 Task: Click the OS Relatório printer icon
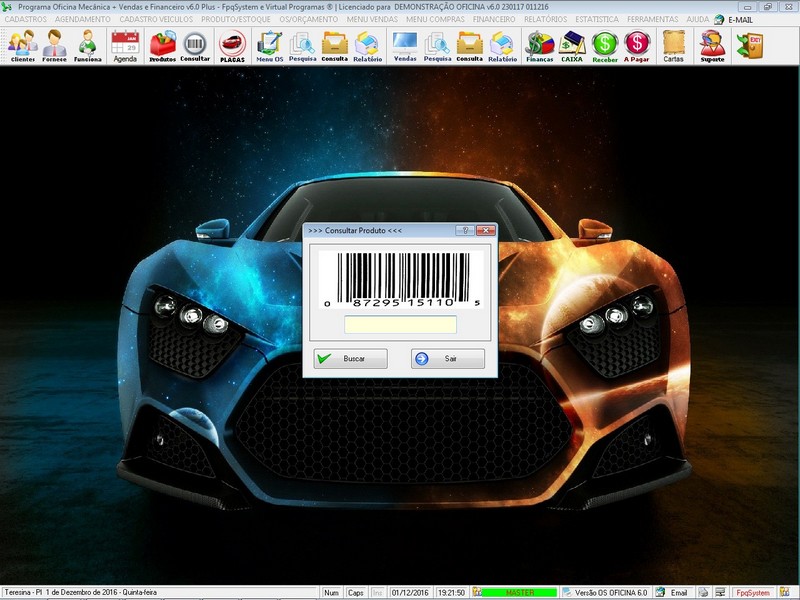coord(367,46)
